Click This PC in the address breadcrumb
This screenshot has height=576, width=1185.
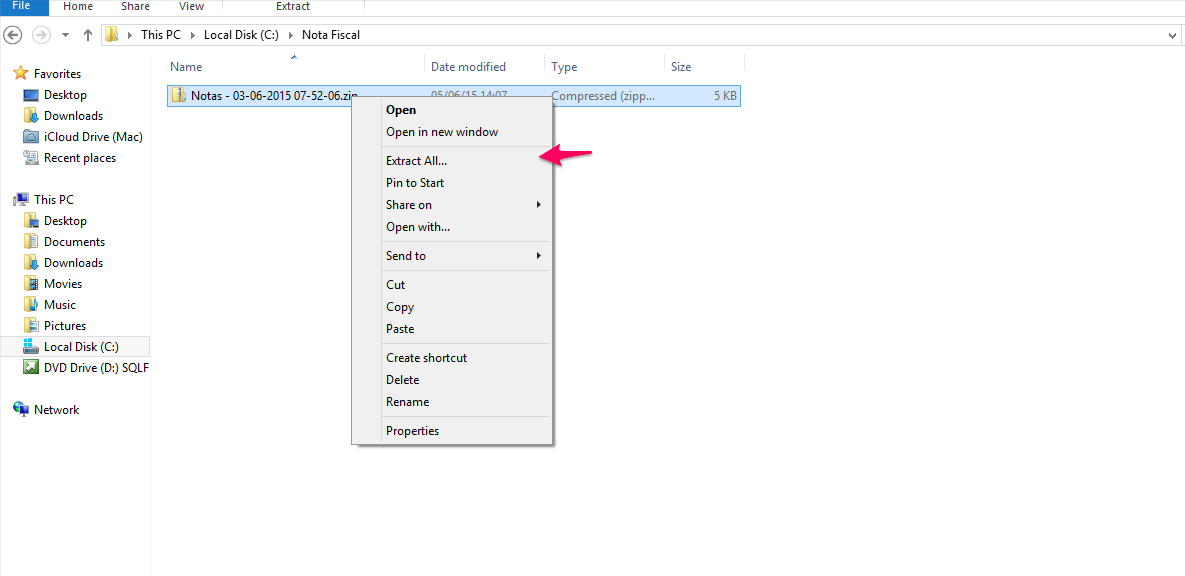[x=162, y=35]
